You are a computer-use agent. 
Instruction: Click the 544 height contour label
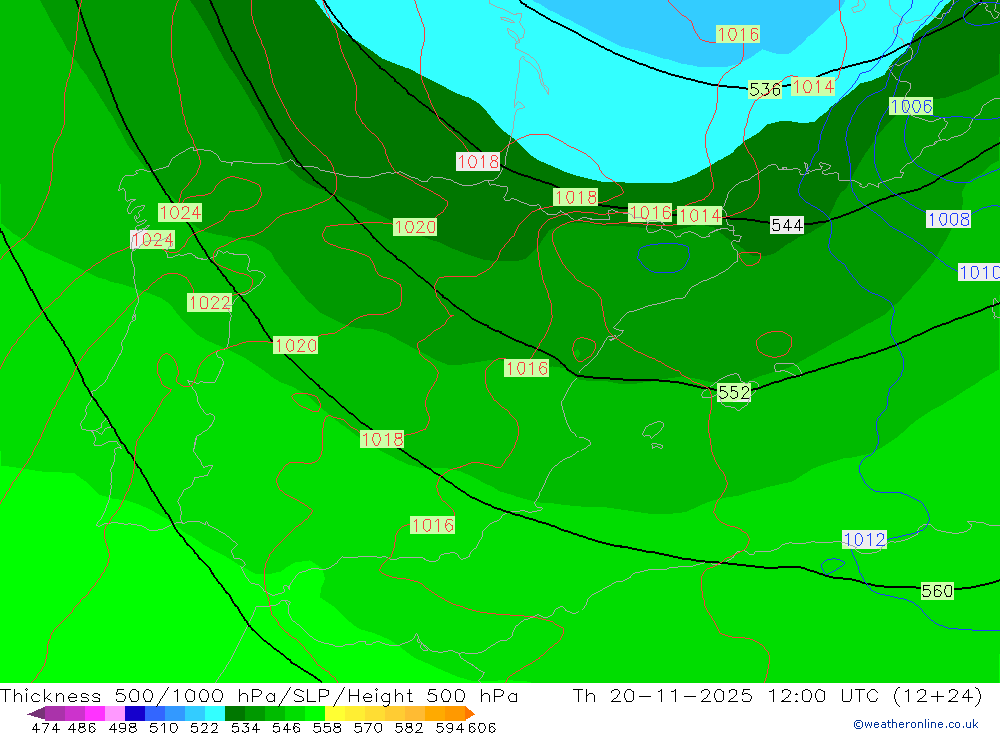[787, 225]
